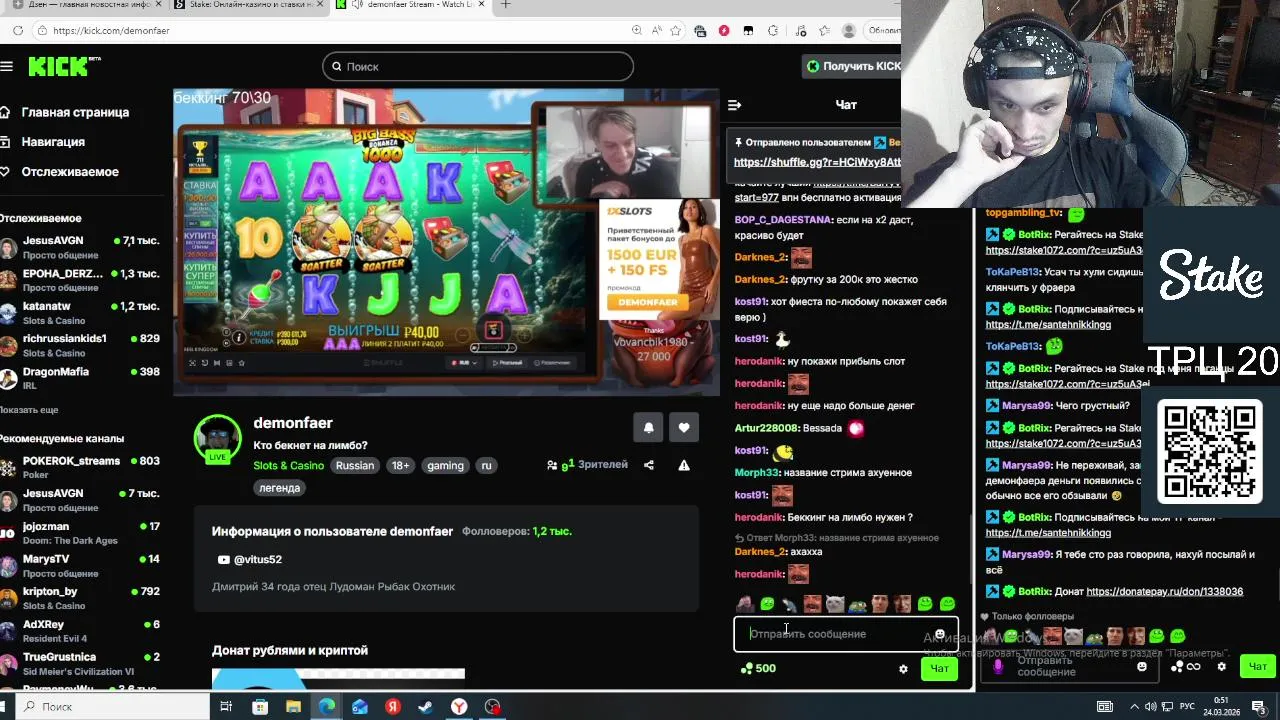Image resolution: width=1280 pixels, height=720 pixels.
Task: Click the 500 channel points icon
Action: [758, 668]
